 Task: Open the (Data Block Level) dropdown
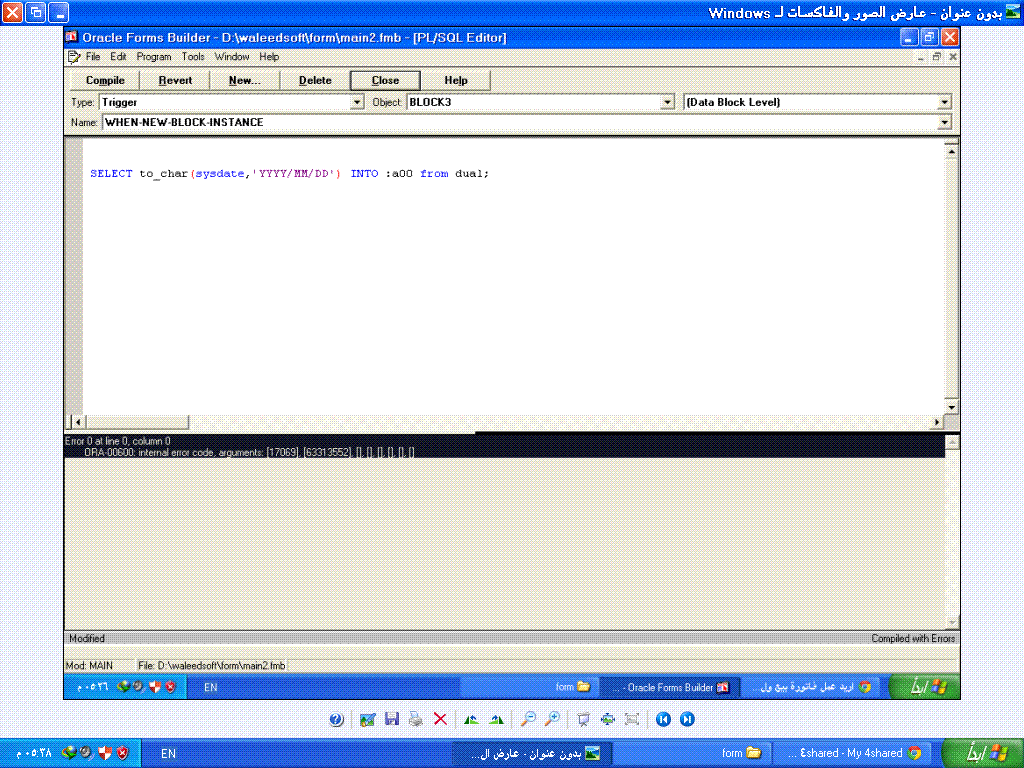944,102
